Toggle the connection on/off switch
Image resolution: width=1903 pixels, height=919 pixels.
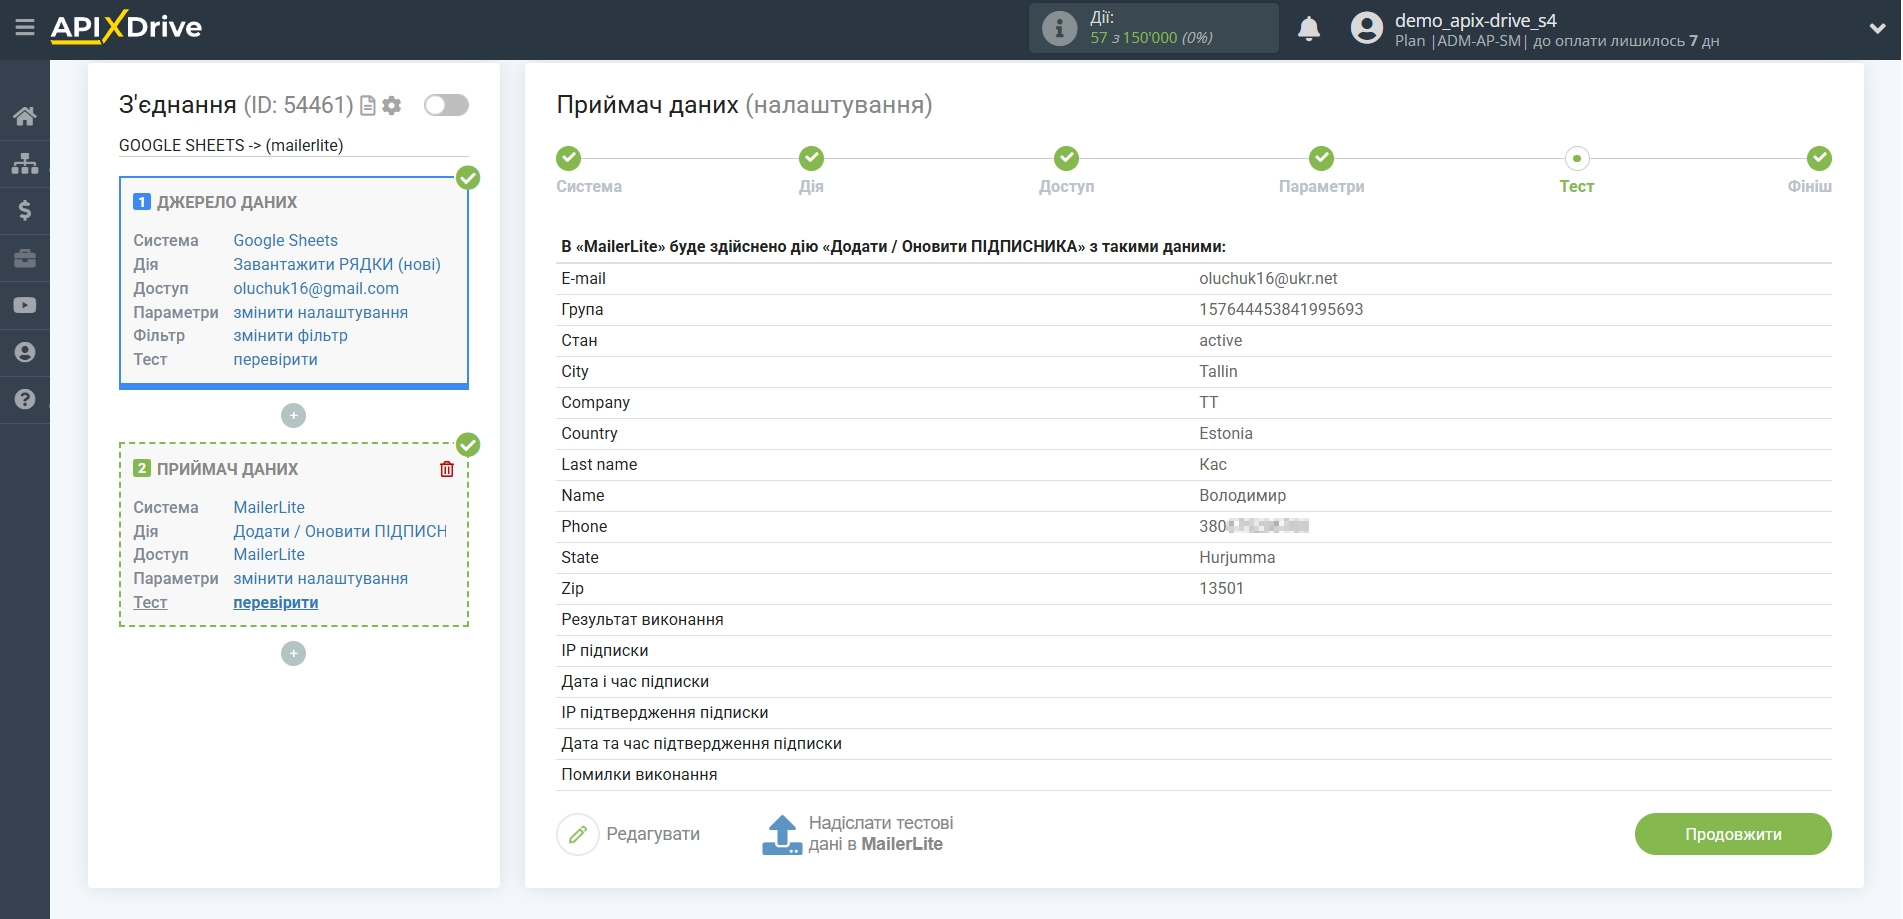[446, 105]
